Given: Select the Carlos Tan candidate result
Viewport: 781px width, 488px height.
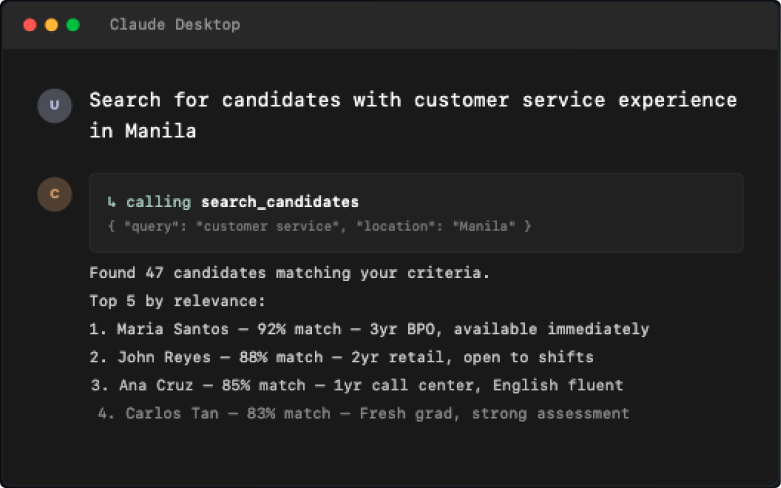Looking at the screenshot, I should tap(364, 413).
